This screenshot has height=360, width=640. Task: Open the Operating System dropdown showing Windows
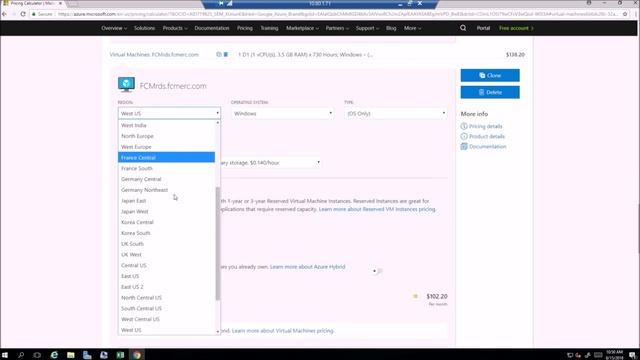click(x=282, y=113)
